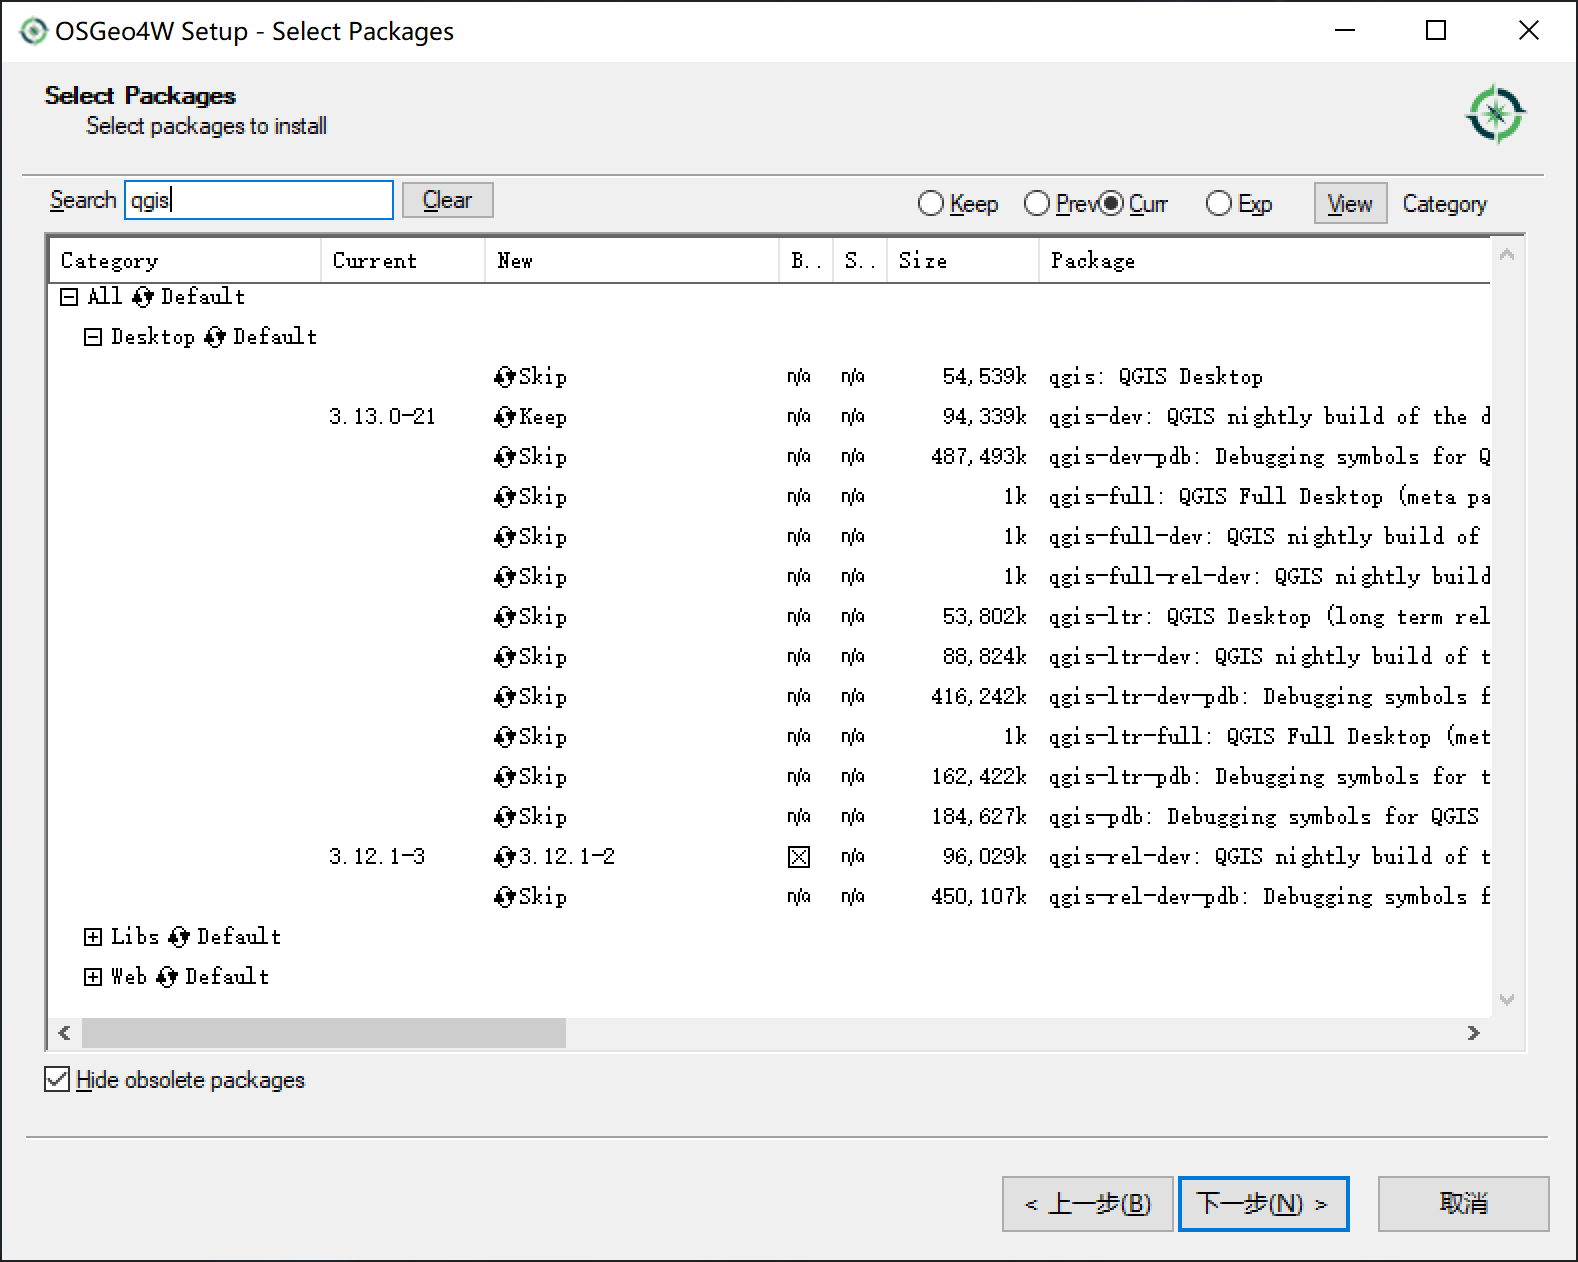Viewport: 1578px width, 1262px height.
Task: Click cycle icon next to qgis-dev Keep
Action: tap(505, 417)
